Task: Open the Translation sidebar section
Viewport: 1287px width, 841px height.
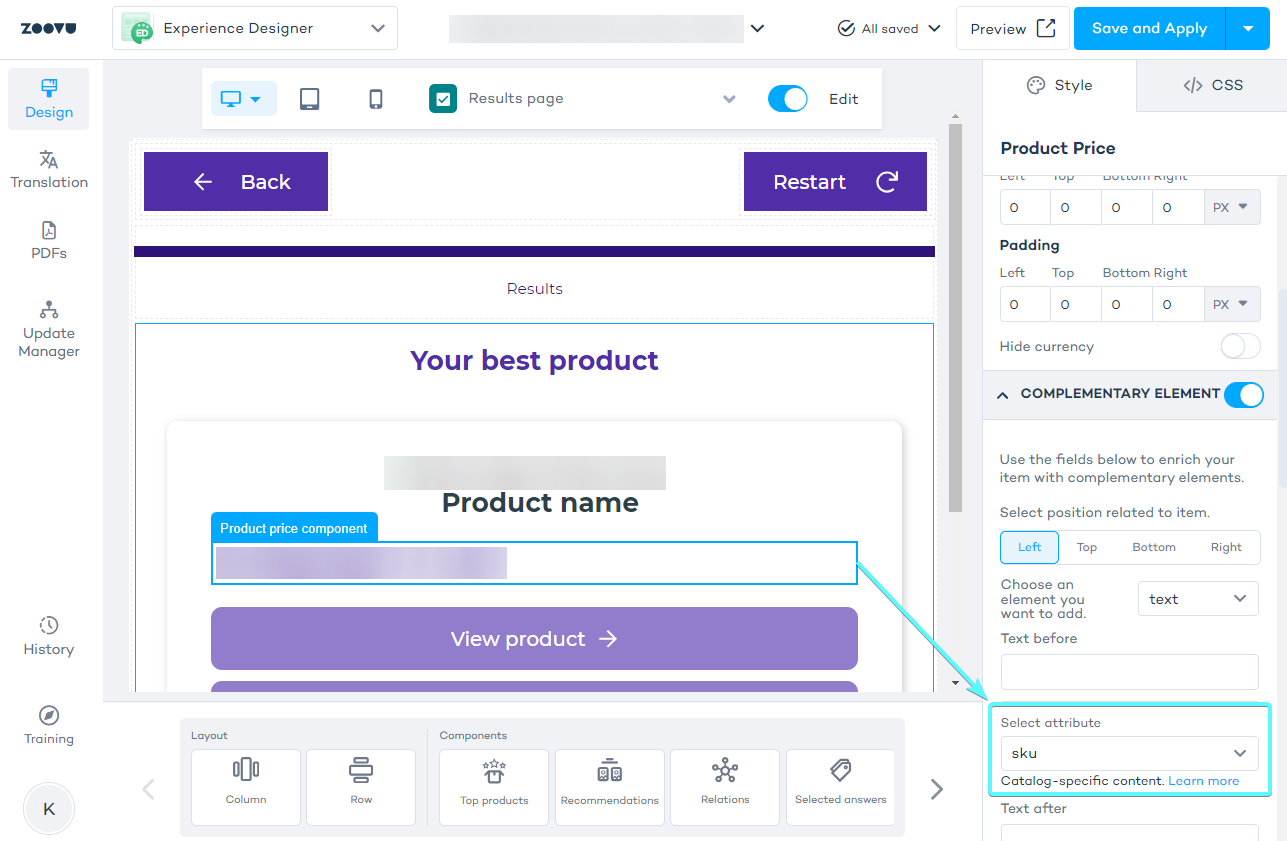Action: 49,169
